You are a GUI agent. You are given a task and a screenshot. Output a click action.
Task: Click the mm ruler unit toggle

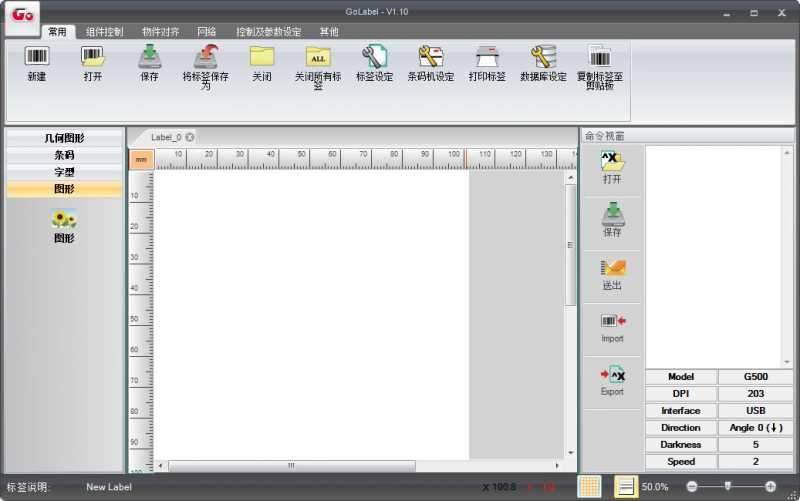[141, 159]
